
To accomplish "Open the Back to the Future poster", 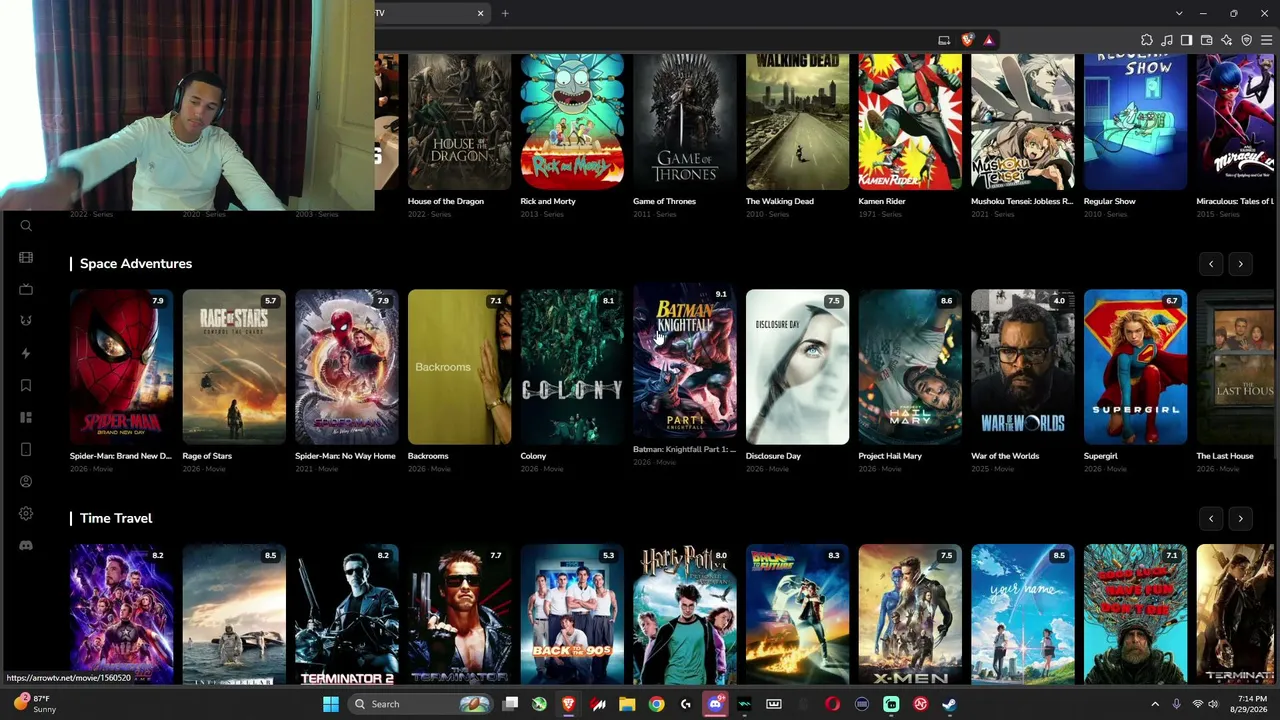I will point(797,614).
